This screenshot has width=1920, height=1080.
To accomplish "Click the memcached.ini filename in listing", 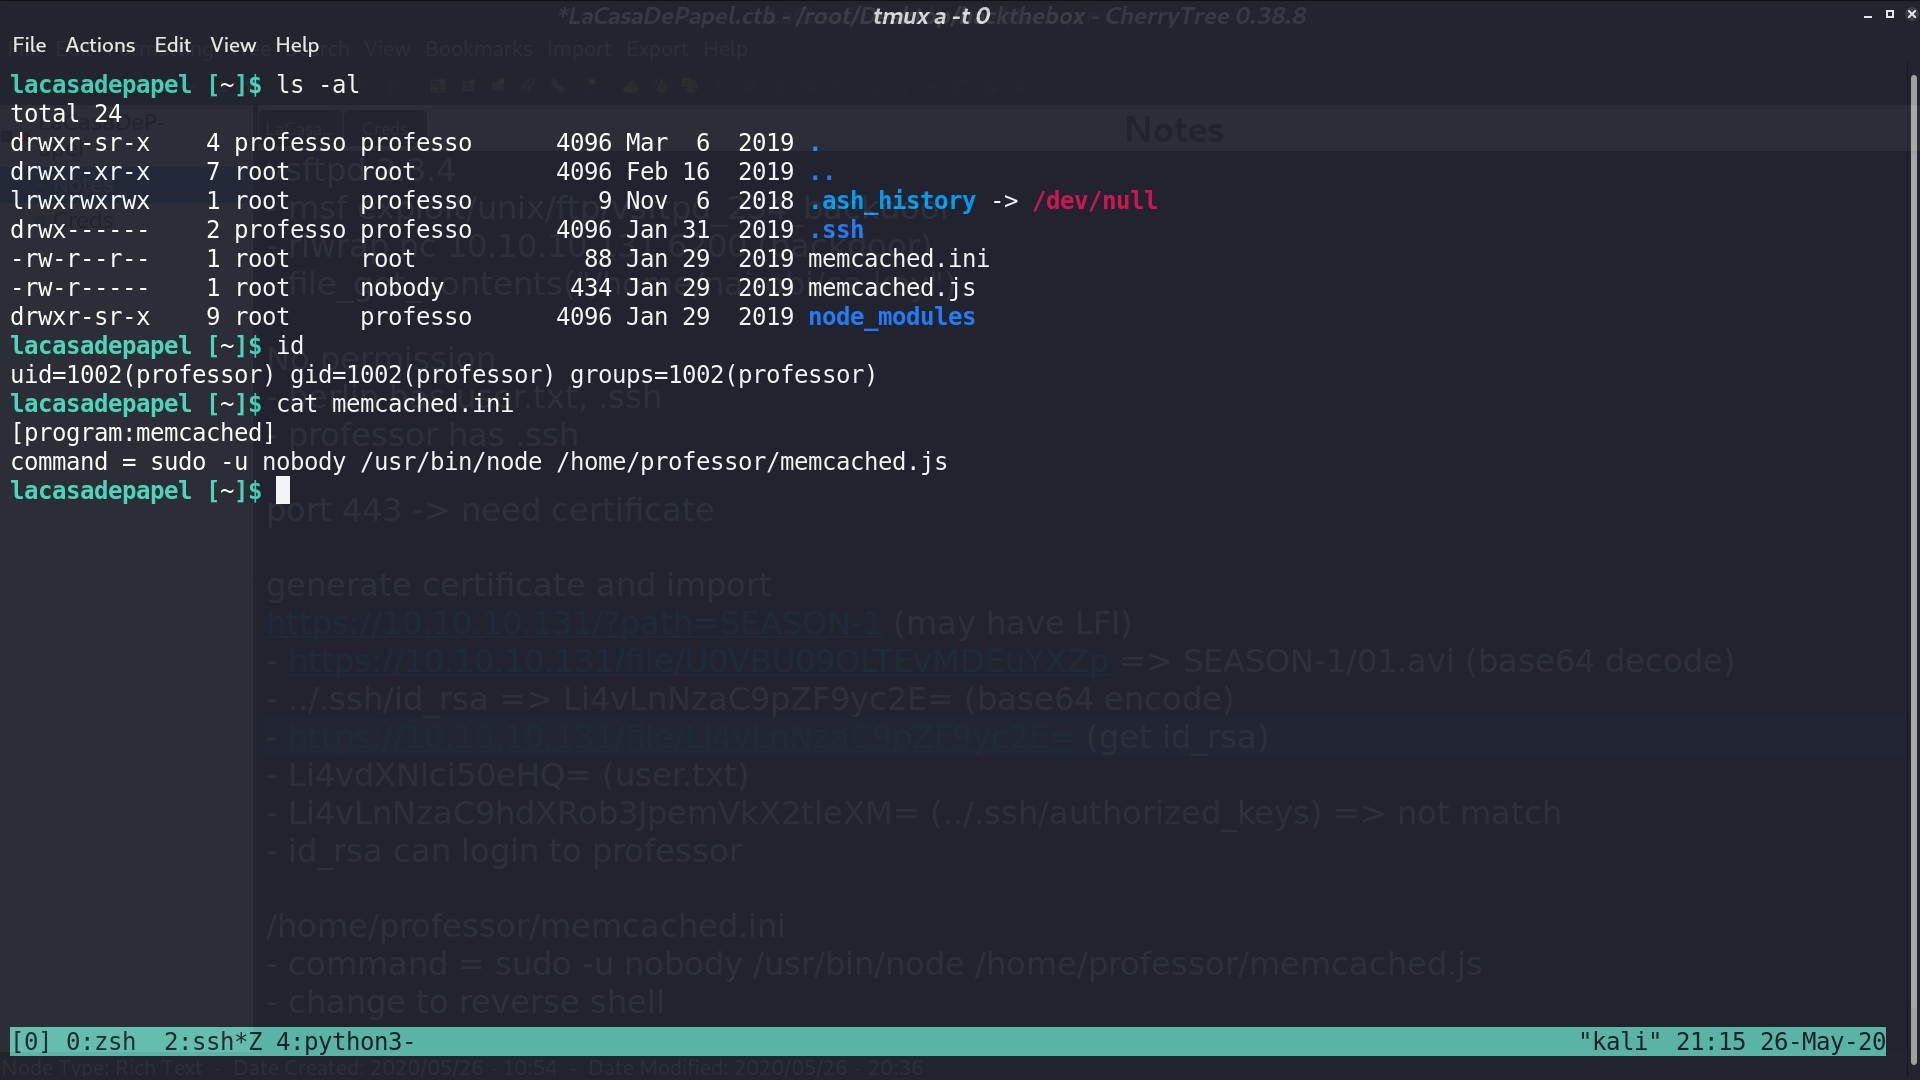I will (x=898, y=259).
